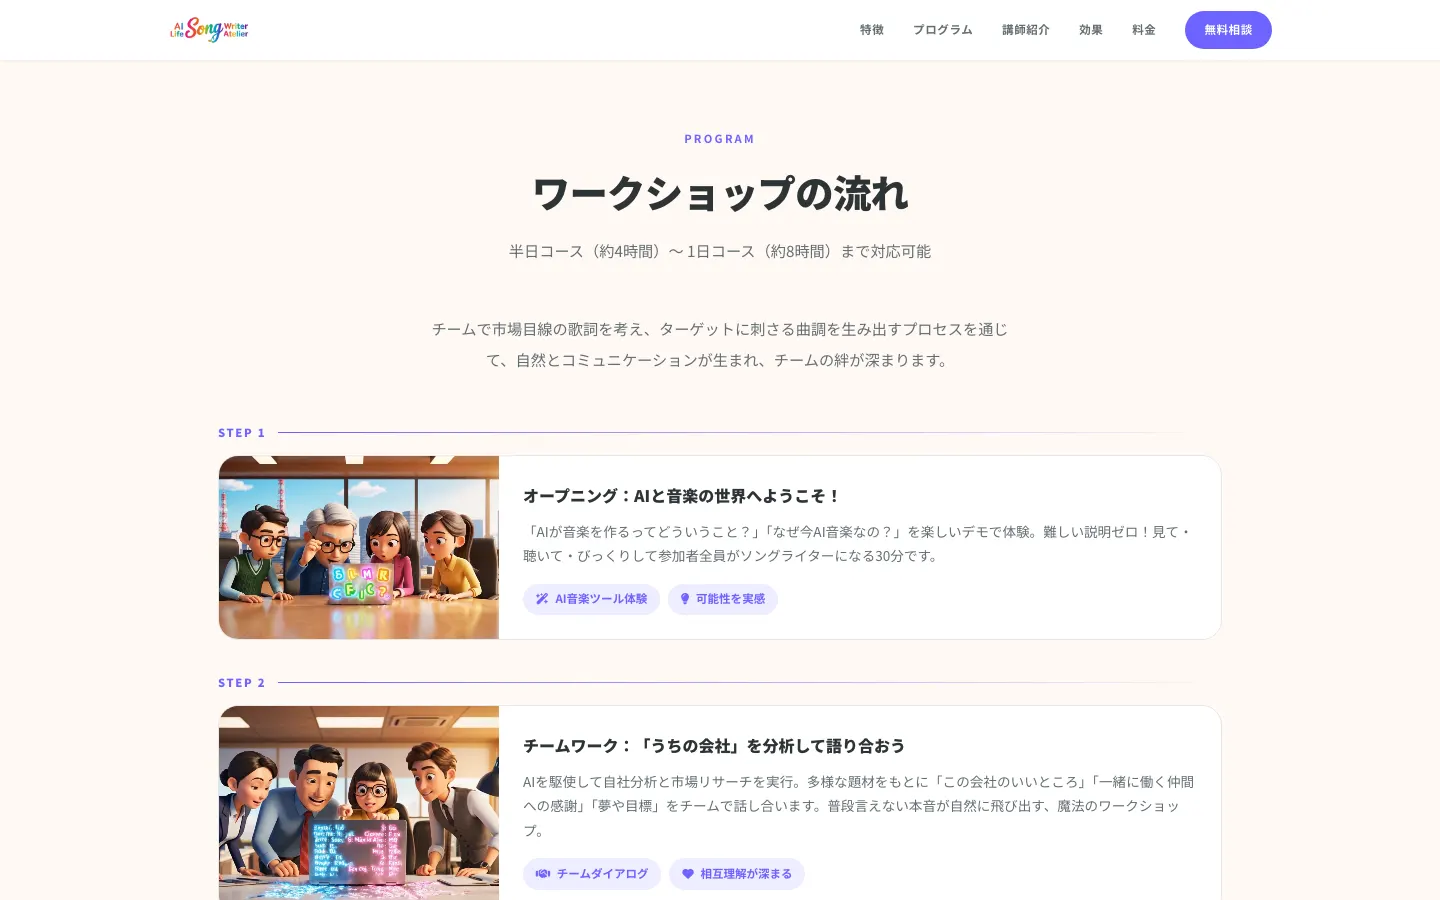Click the STEP 1 label
This screenshot has height=900, width=1440.
point(242,433)
